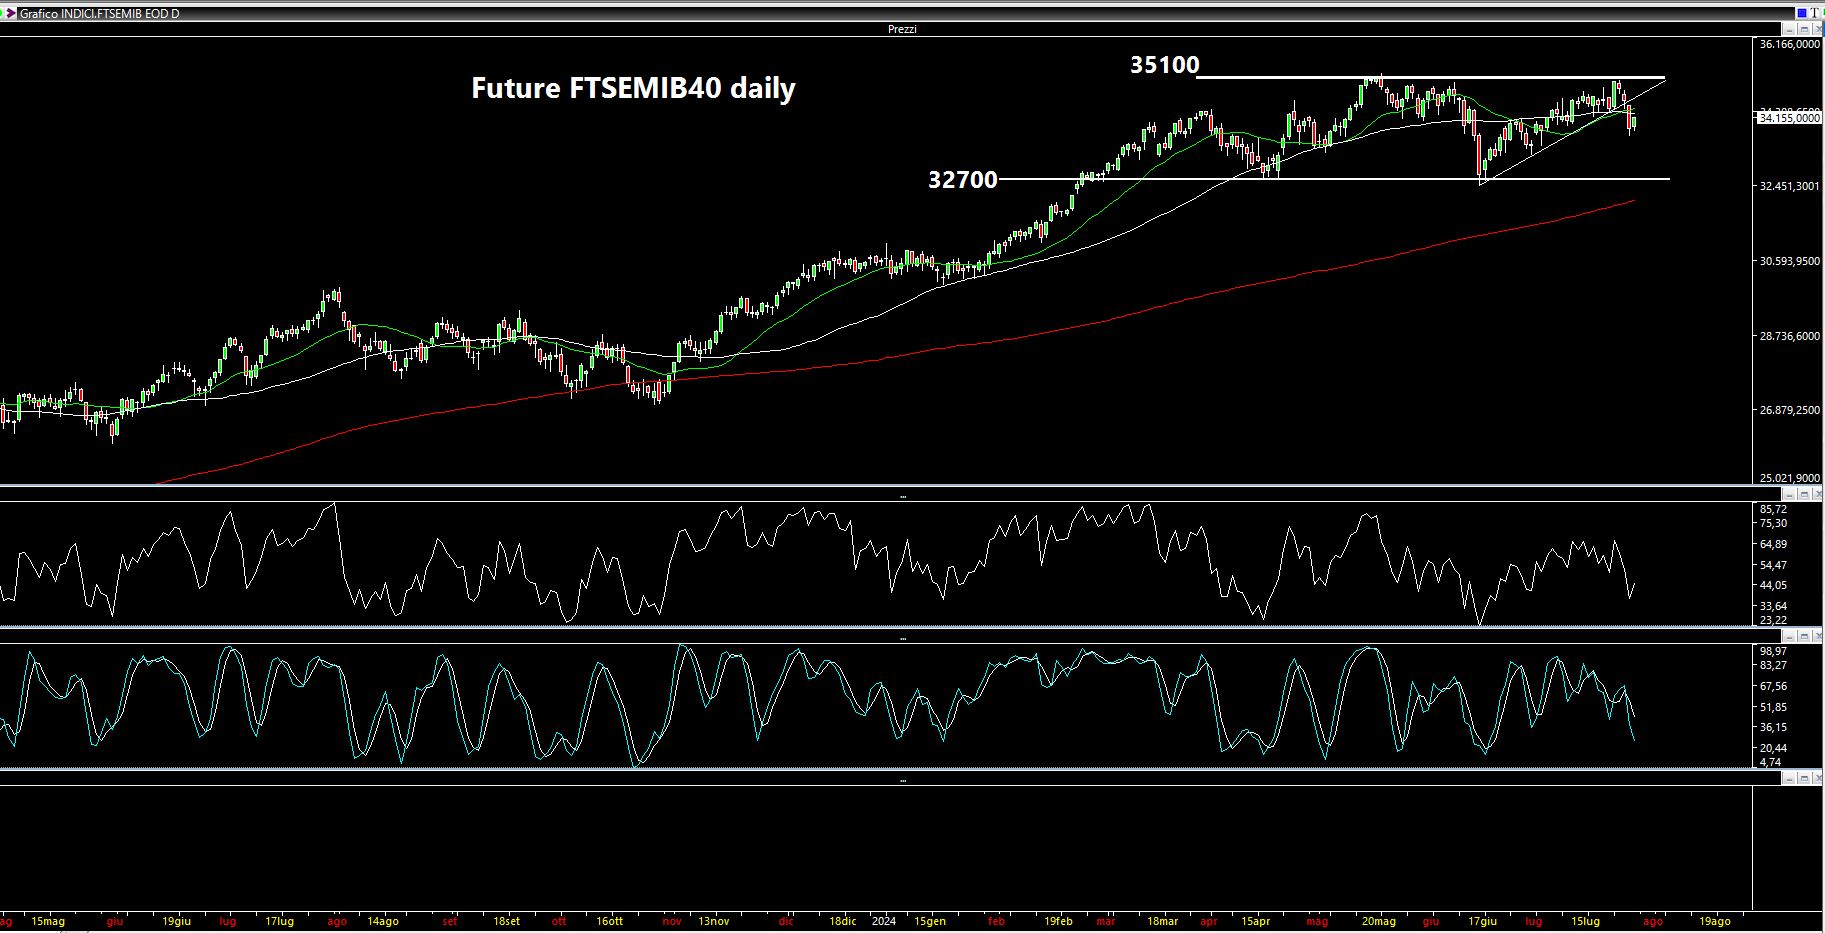Click the 51,85 stochastic scale value
1825x933 pixels.
coord(1773,707)
